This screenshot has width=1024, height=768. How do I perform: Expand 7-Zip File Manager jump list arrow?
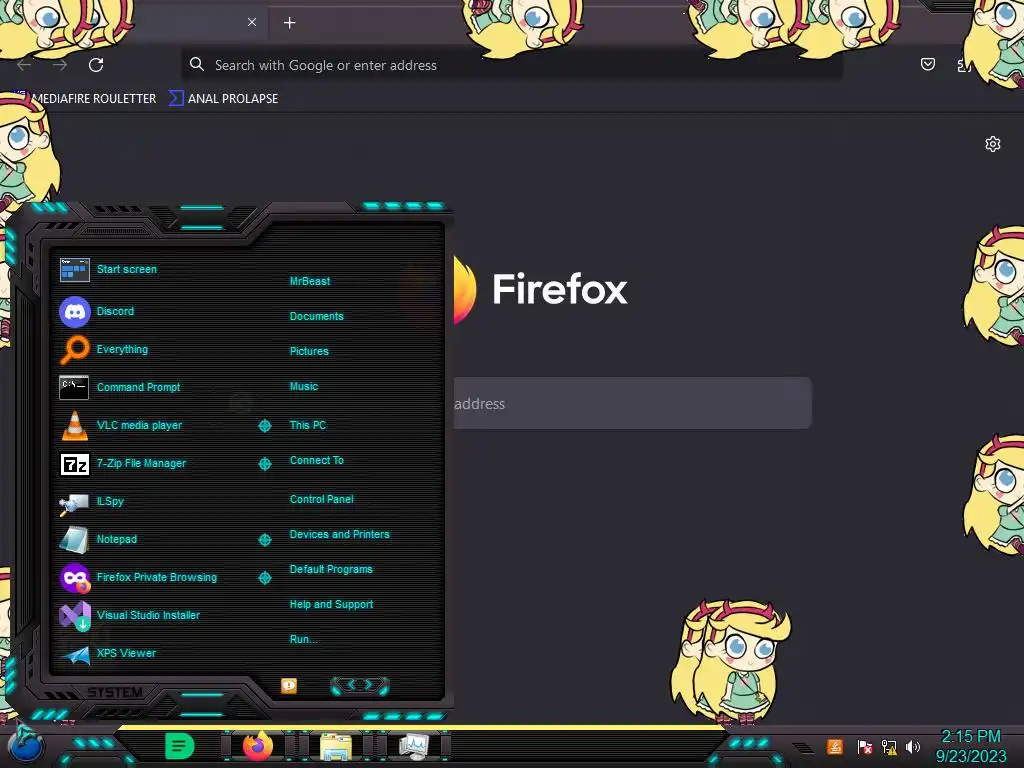tap(264, 464)
